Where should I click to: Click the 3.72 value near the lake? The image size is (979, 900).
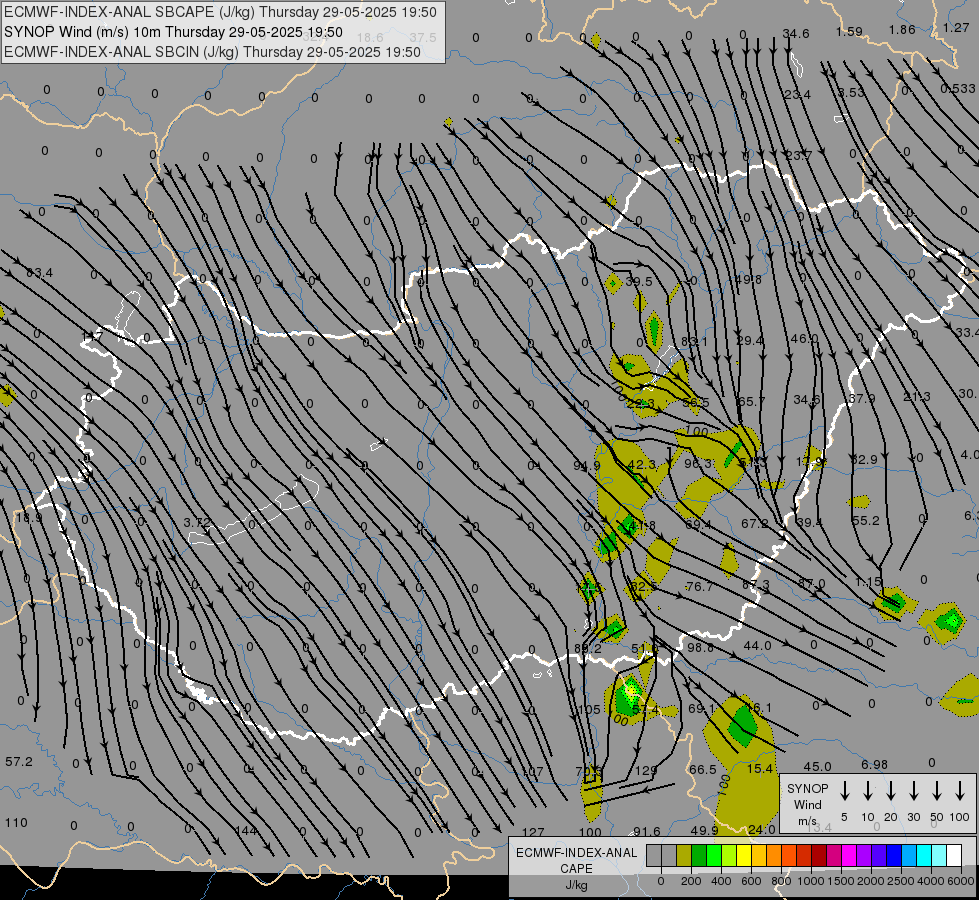click(197, 522)
